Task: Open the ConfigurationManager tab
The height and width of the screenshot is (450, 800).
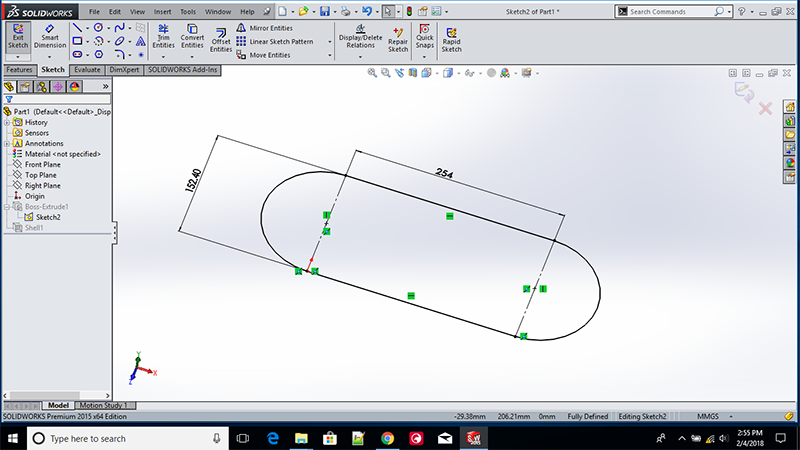Action: pos(41,87)
